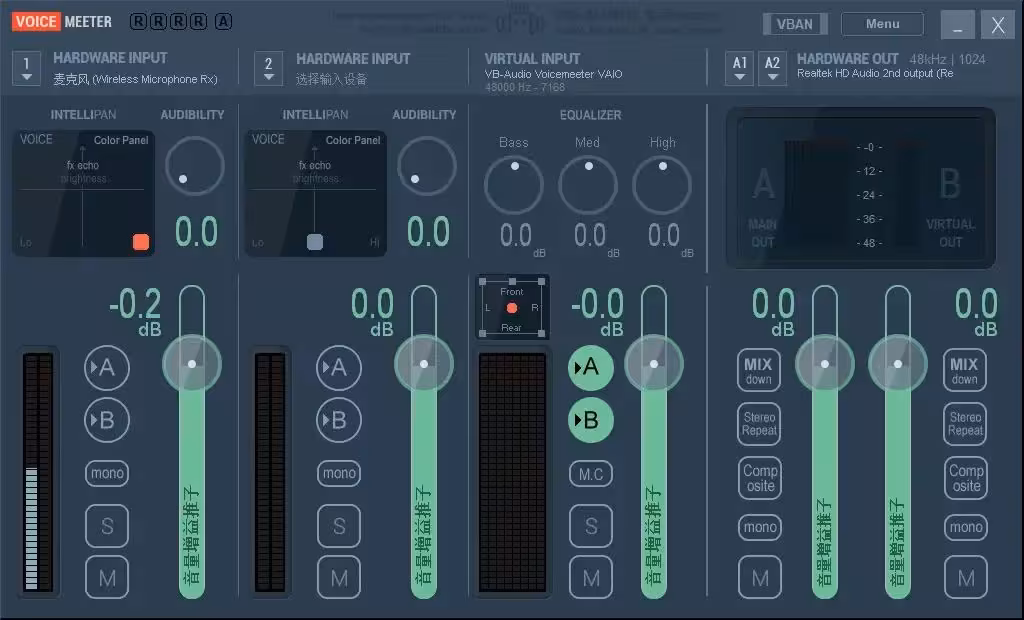Route Hardware Input 1 to bus B
Screen dimensions: 1024x620
click(x=106, y=420)
